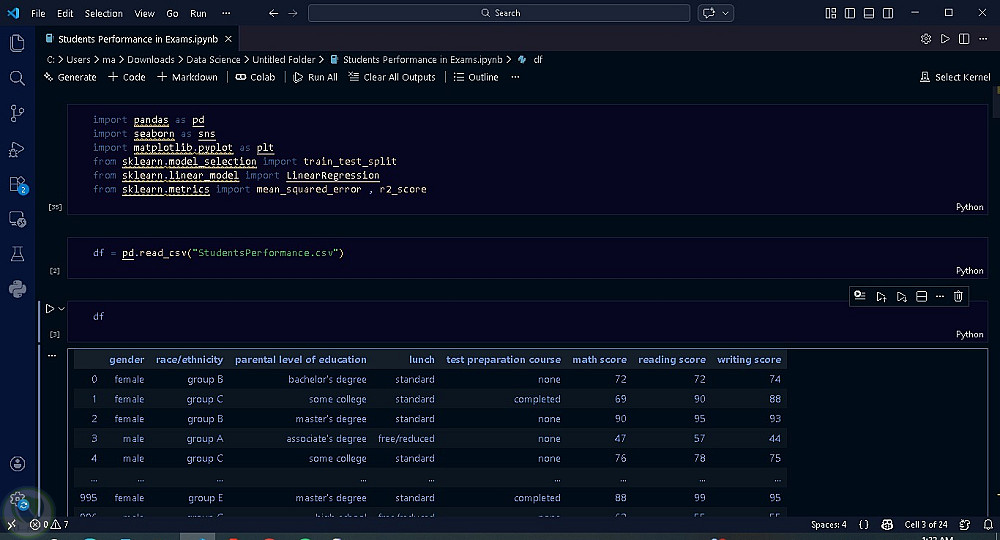Open the Run and Debug view
Image resolution: width=1000 pixels, height=540 pixels.
17,149
